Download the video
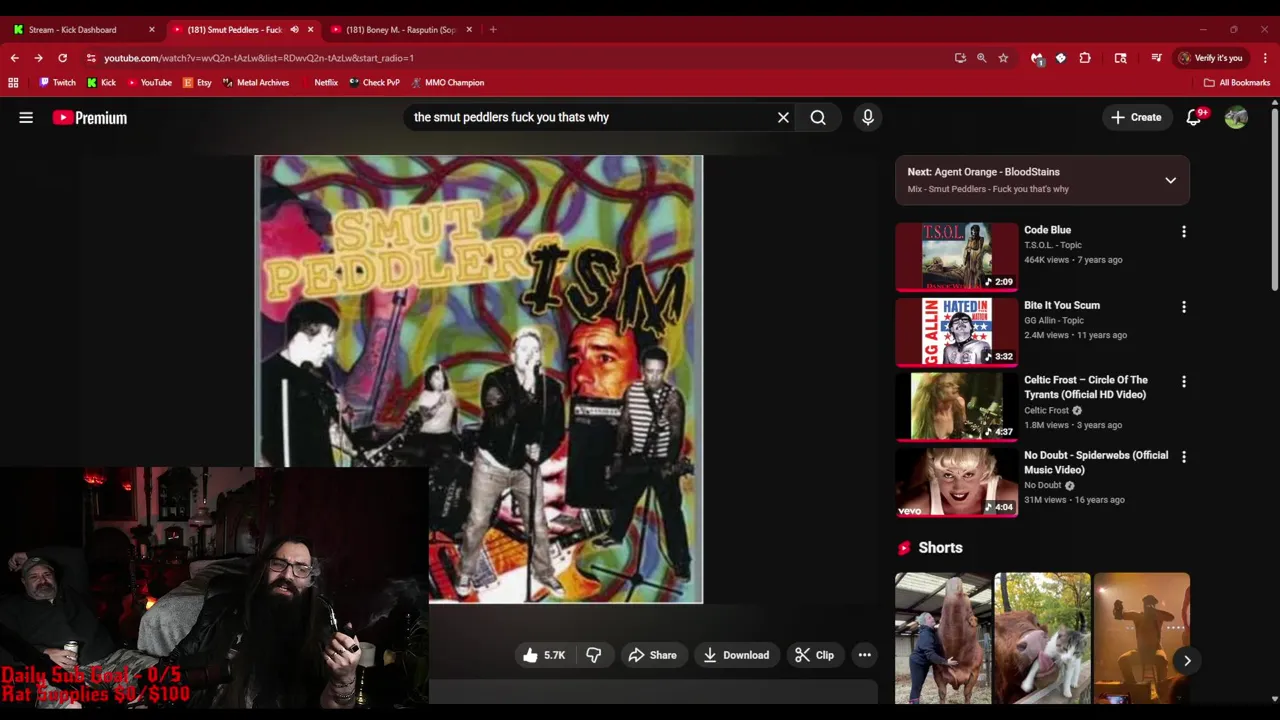The height and width of the screenshot is (720, 1280). [736, 655]
